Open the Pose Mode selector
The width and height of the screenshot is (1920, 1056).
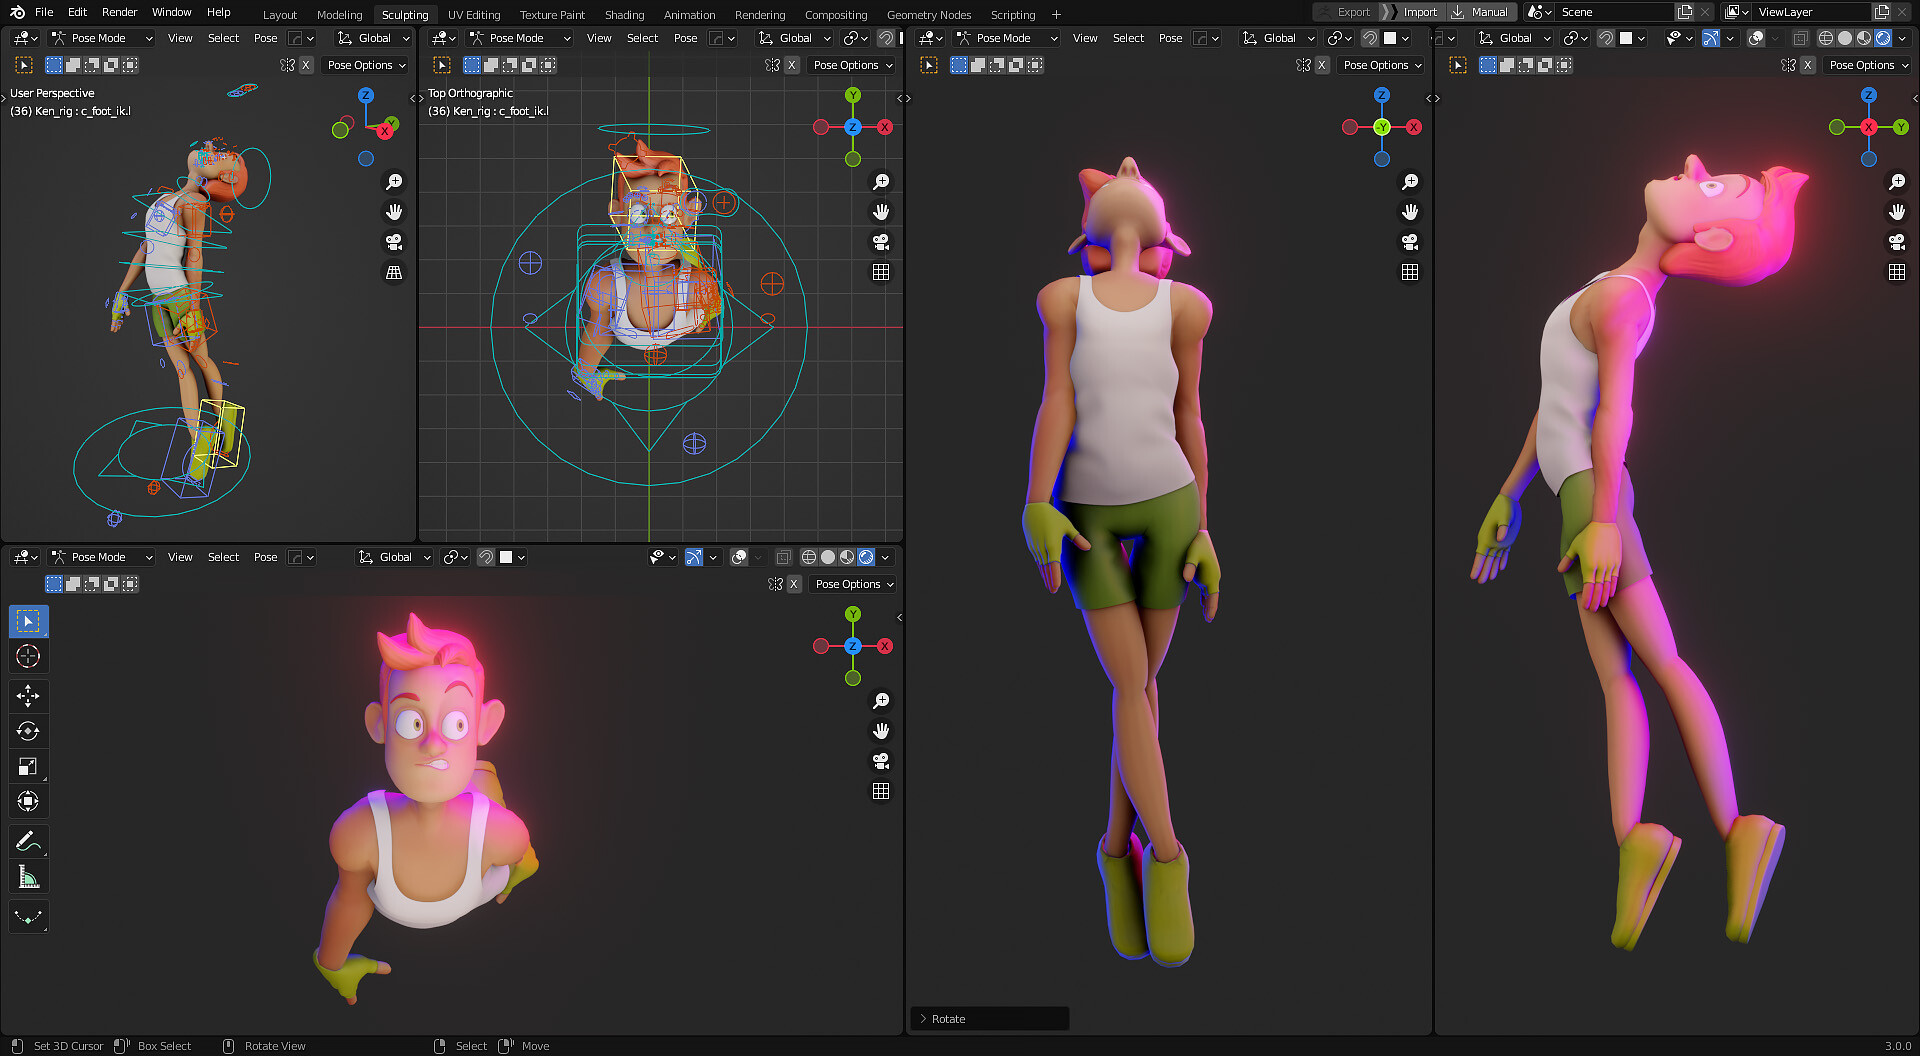click(100, 38)
